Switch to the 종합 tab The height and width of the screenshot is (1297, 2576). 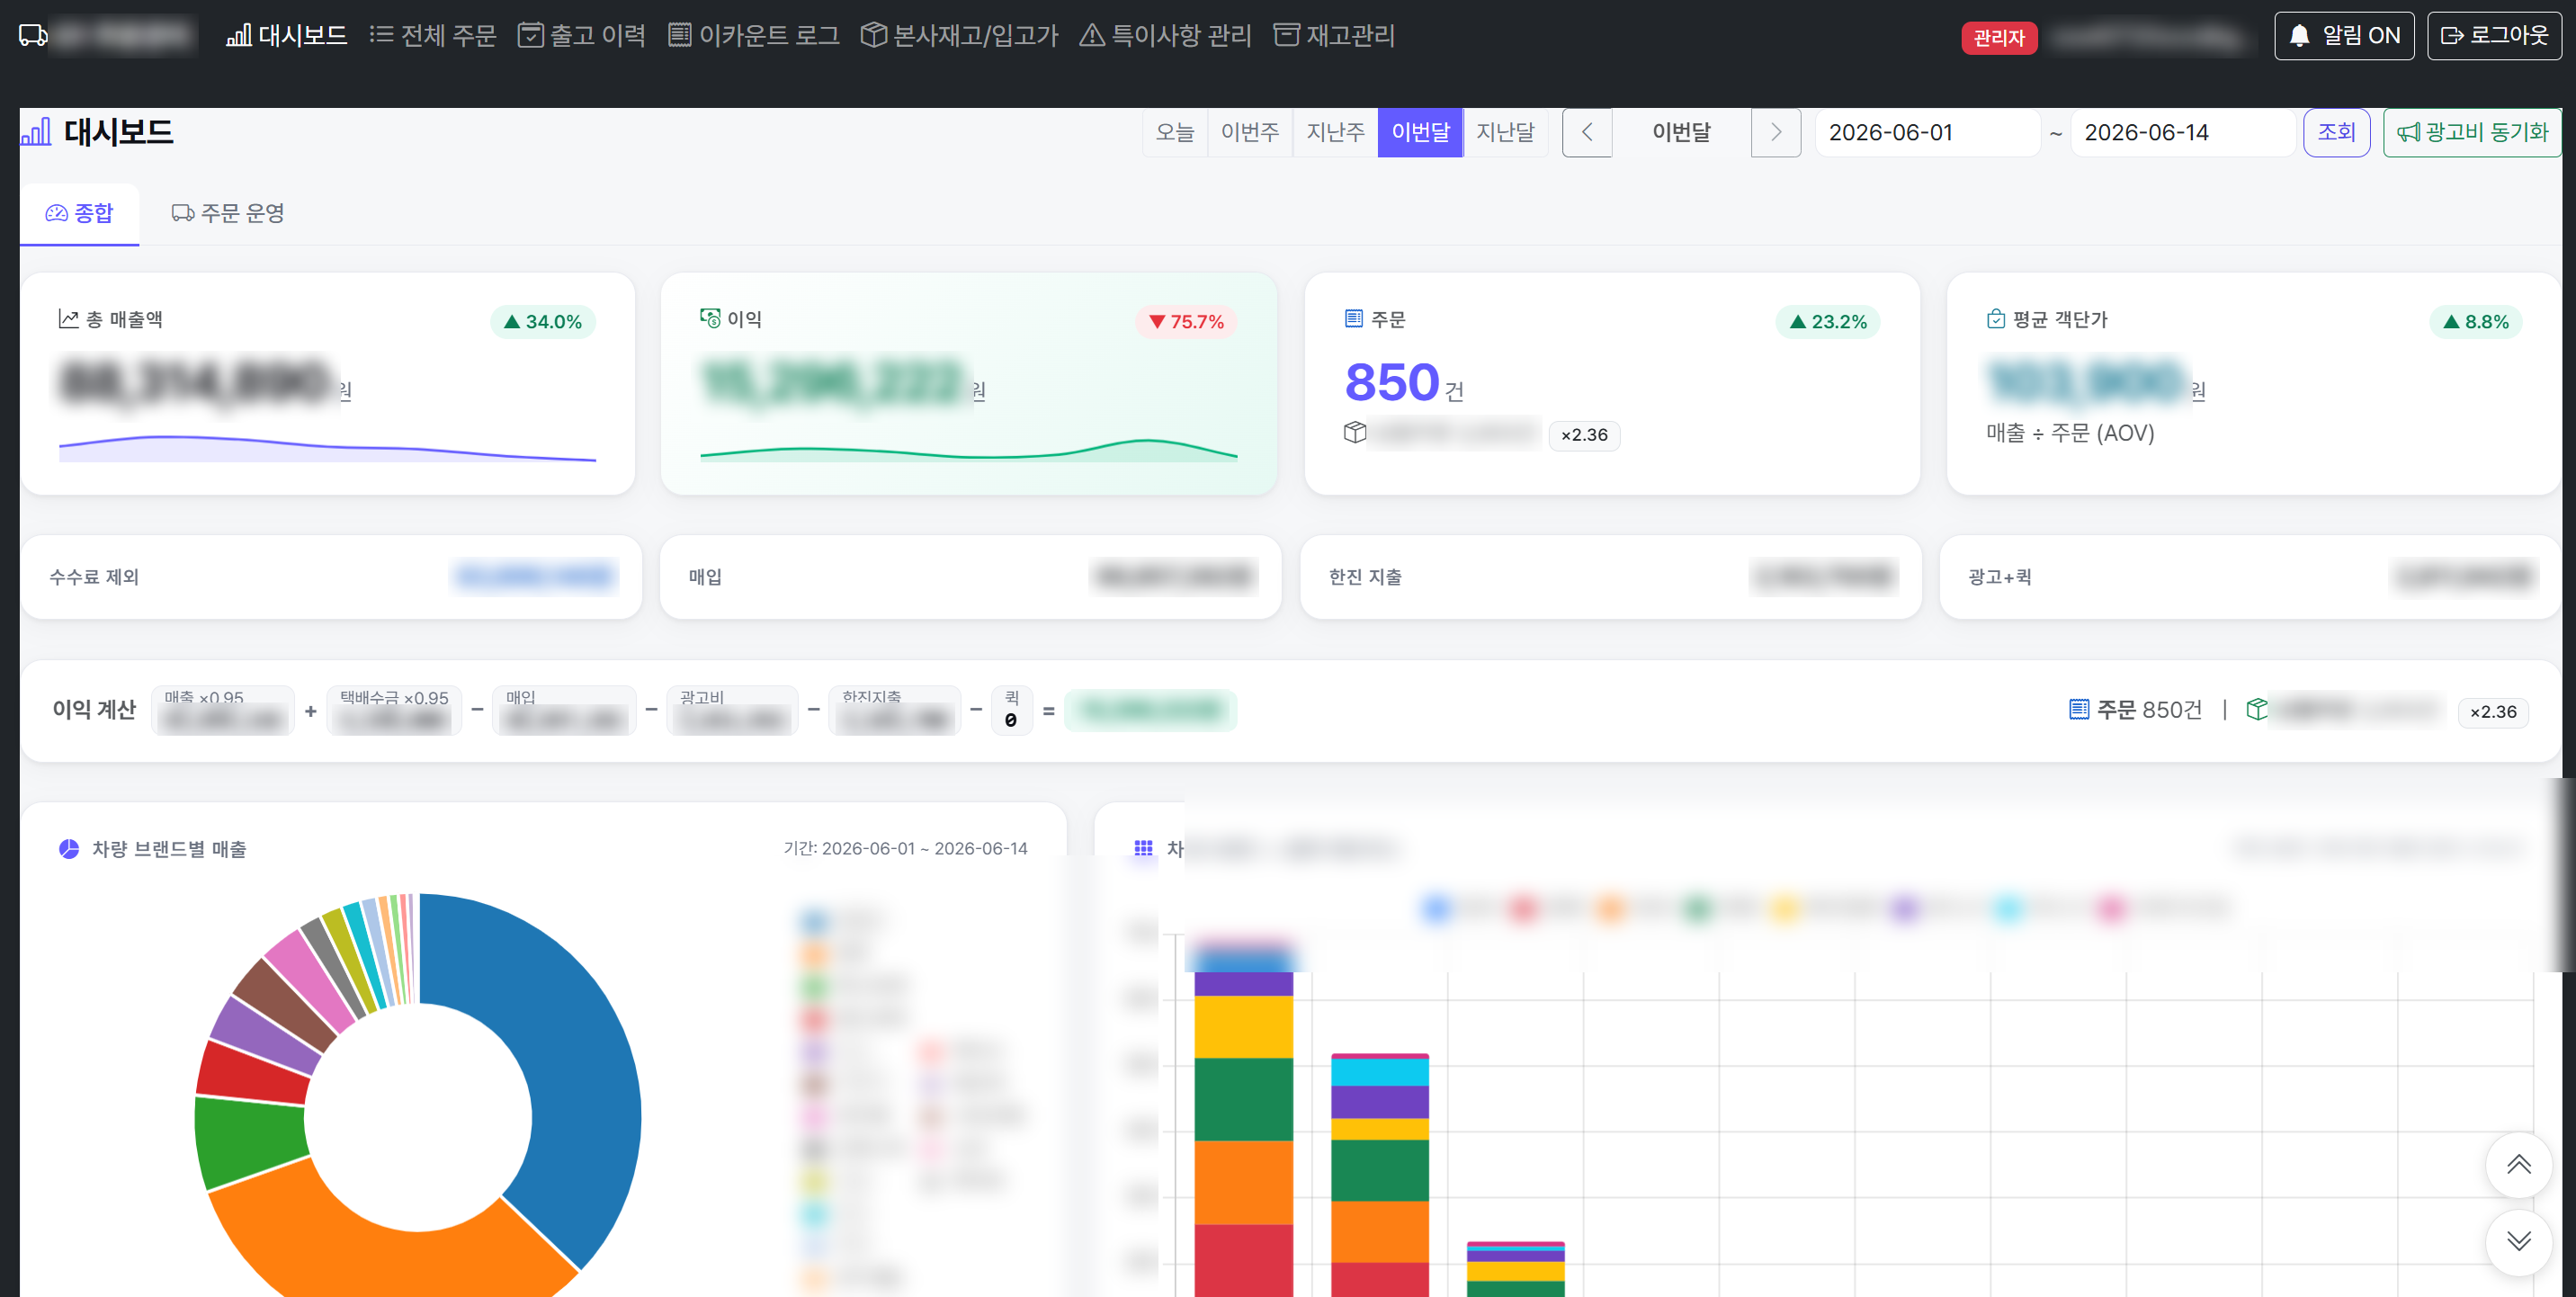(x=79, y=213)
